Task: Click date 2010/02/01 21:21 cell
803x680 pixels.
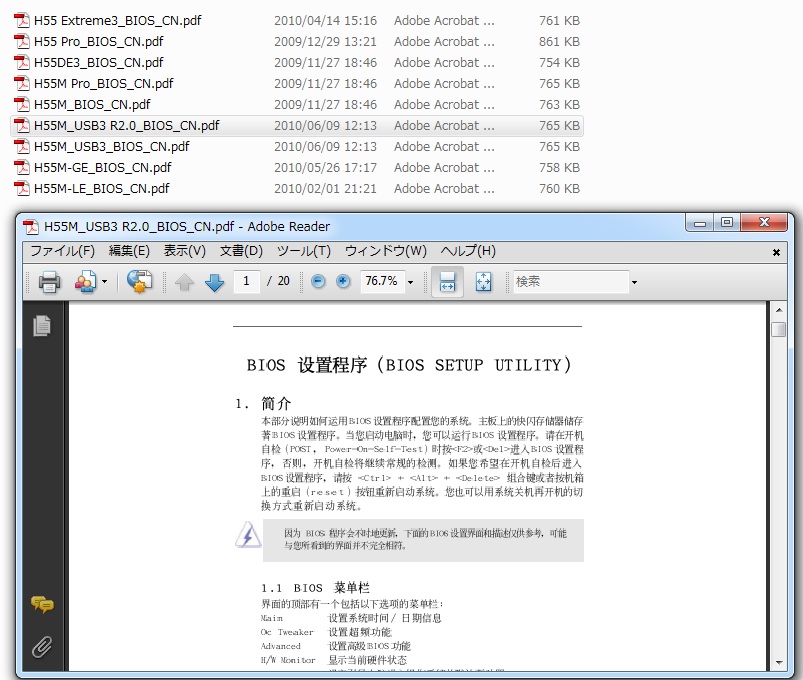Action: point(325,188)
